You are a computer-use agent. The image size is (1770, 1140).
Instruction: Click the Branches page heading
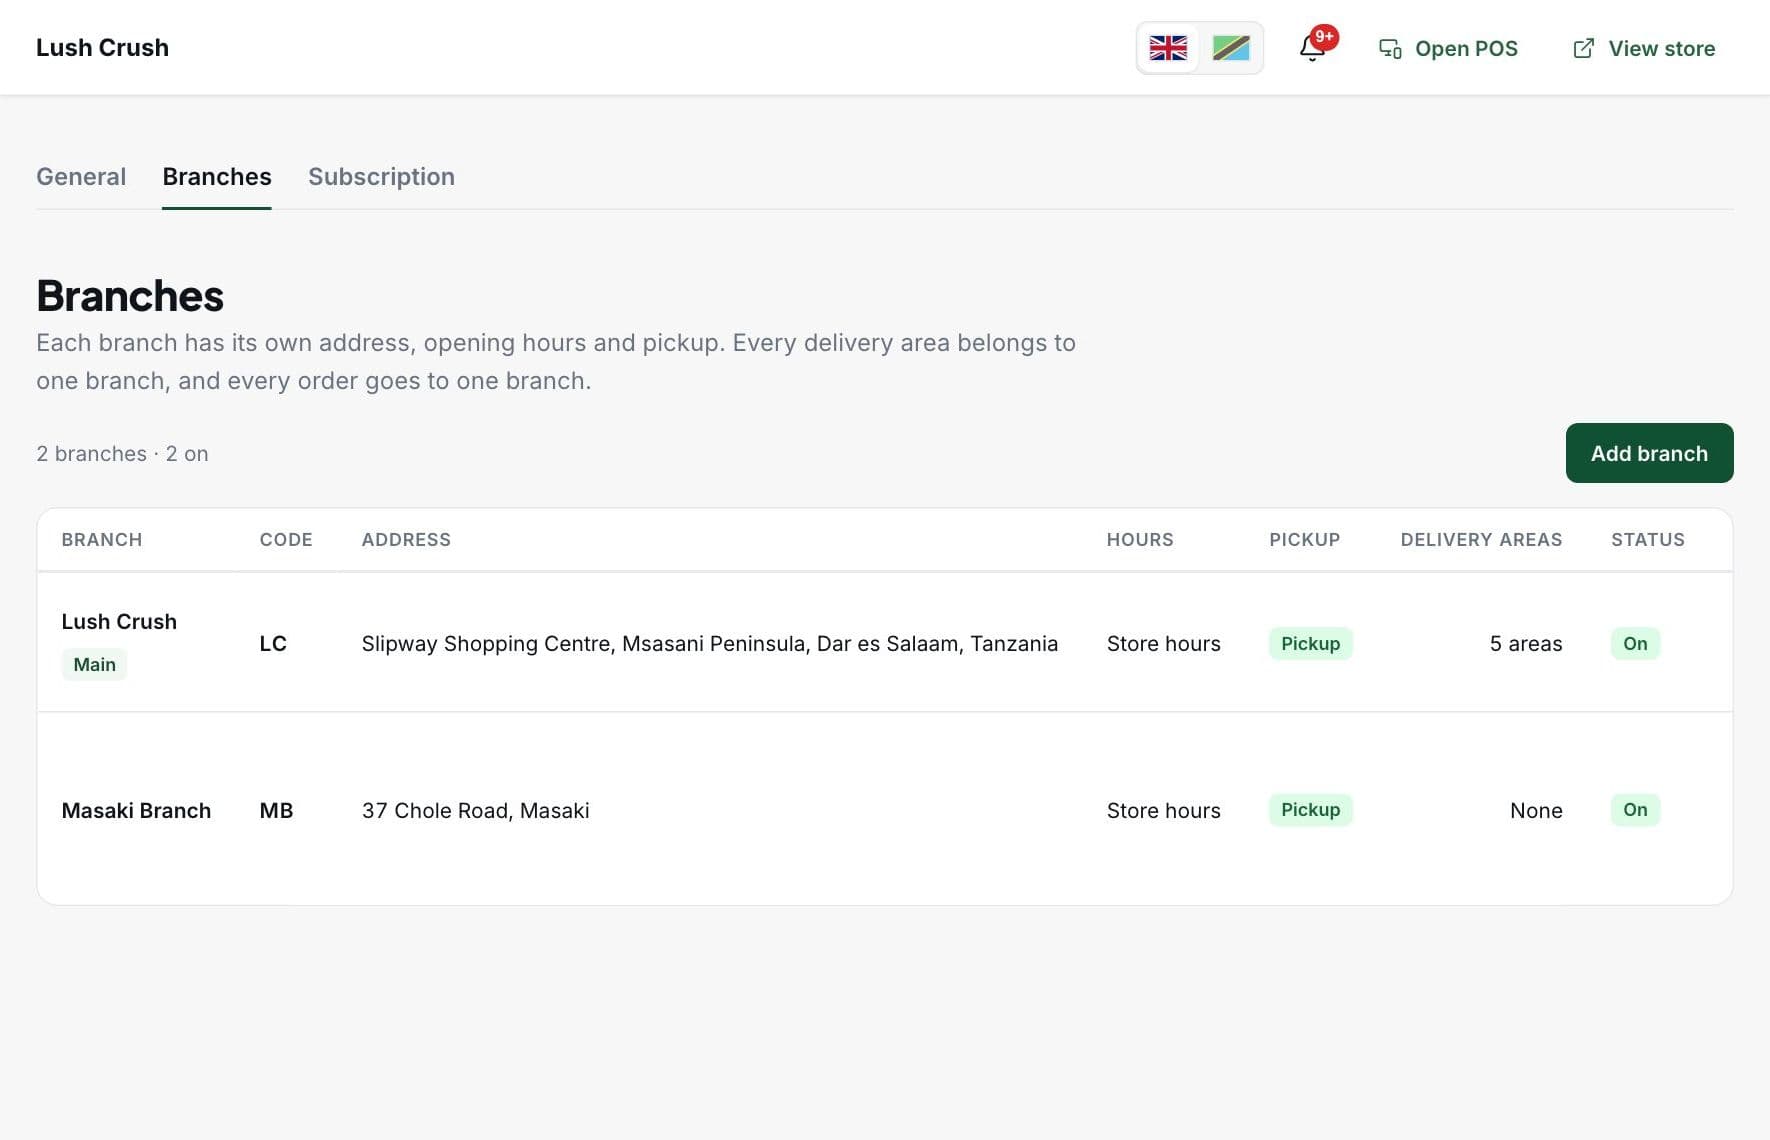pos(130,296)
